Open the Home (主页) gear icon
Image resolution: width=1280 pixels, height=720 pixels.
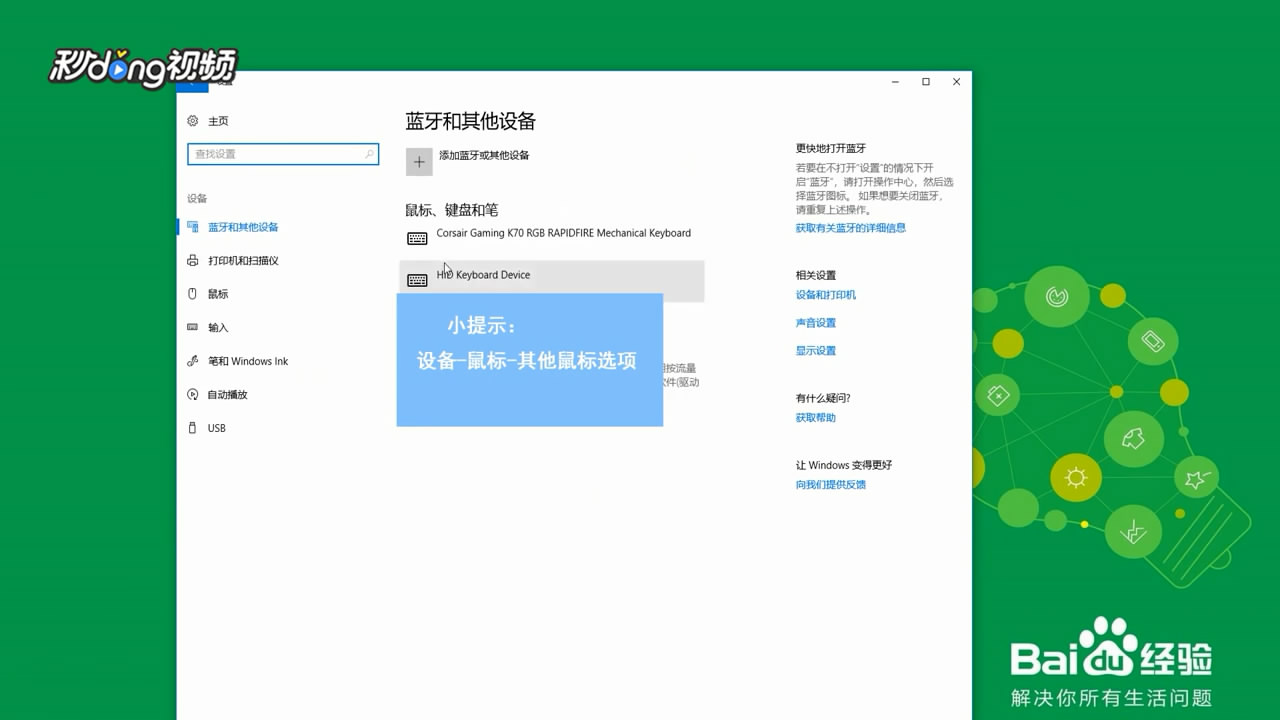(193, 121)
